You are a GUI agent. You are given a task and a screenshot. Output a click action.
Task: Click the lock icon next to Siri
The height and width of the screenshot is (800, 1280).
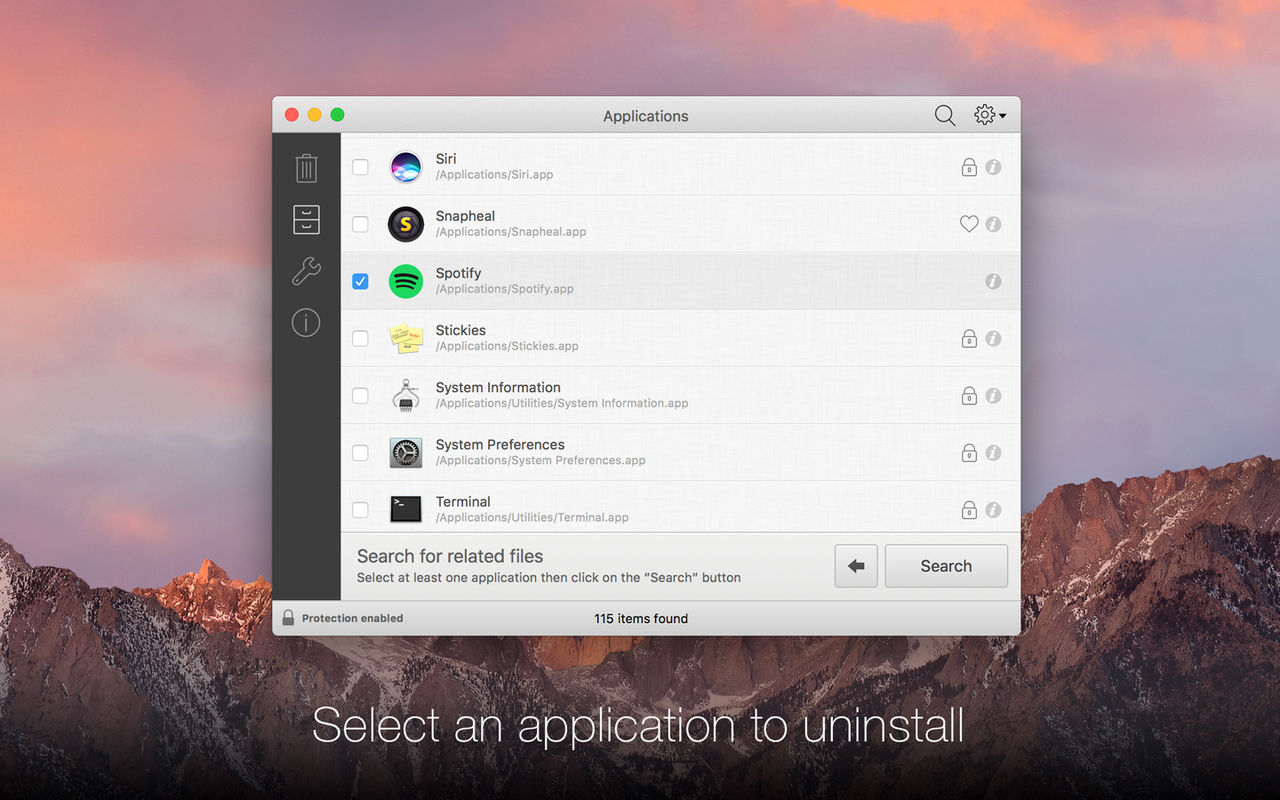click(969, 167)
